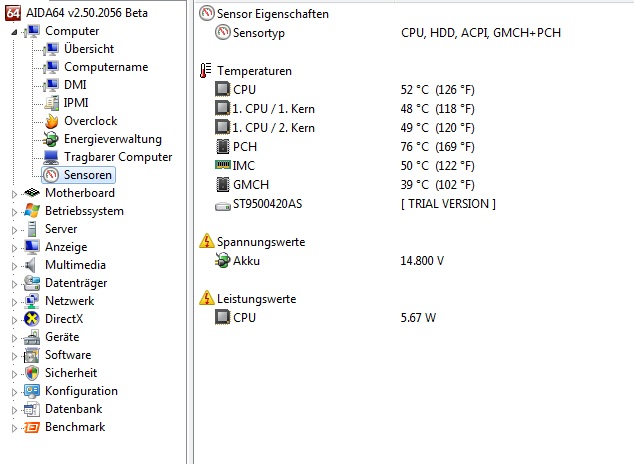Image resolution: width=634 pixels, height=464 pixels.
Task: Click the Datenträger drive icon
Action: click(32, 283)
